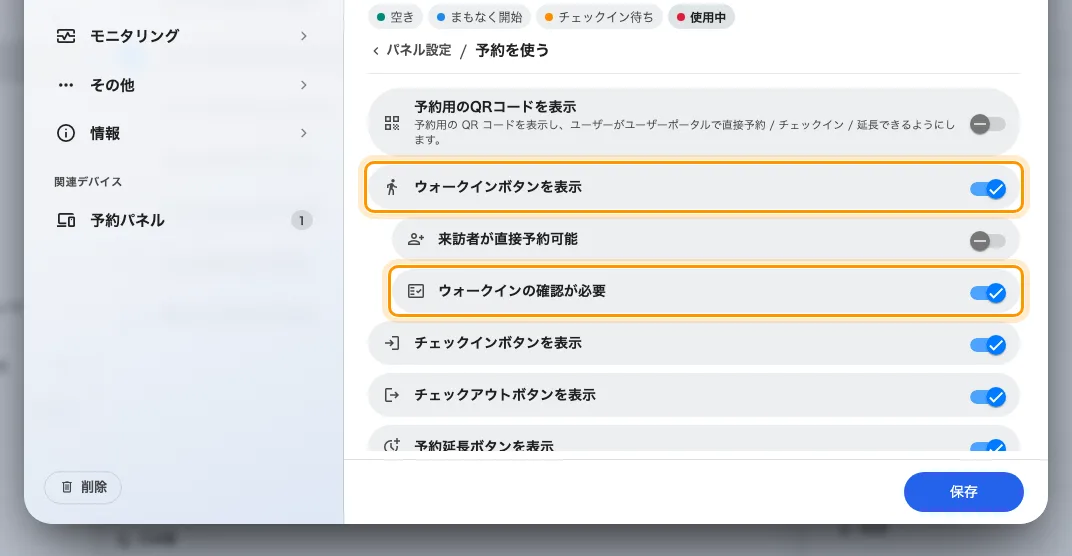Expand その他 chevron
Image resolution: width=1072 pixels, height=556 pixels.
tap(304, 85)
